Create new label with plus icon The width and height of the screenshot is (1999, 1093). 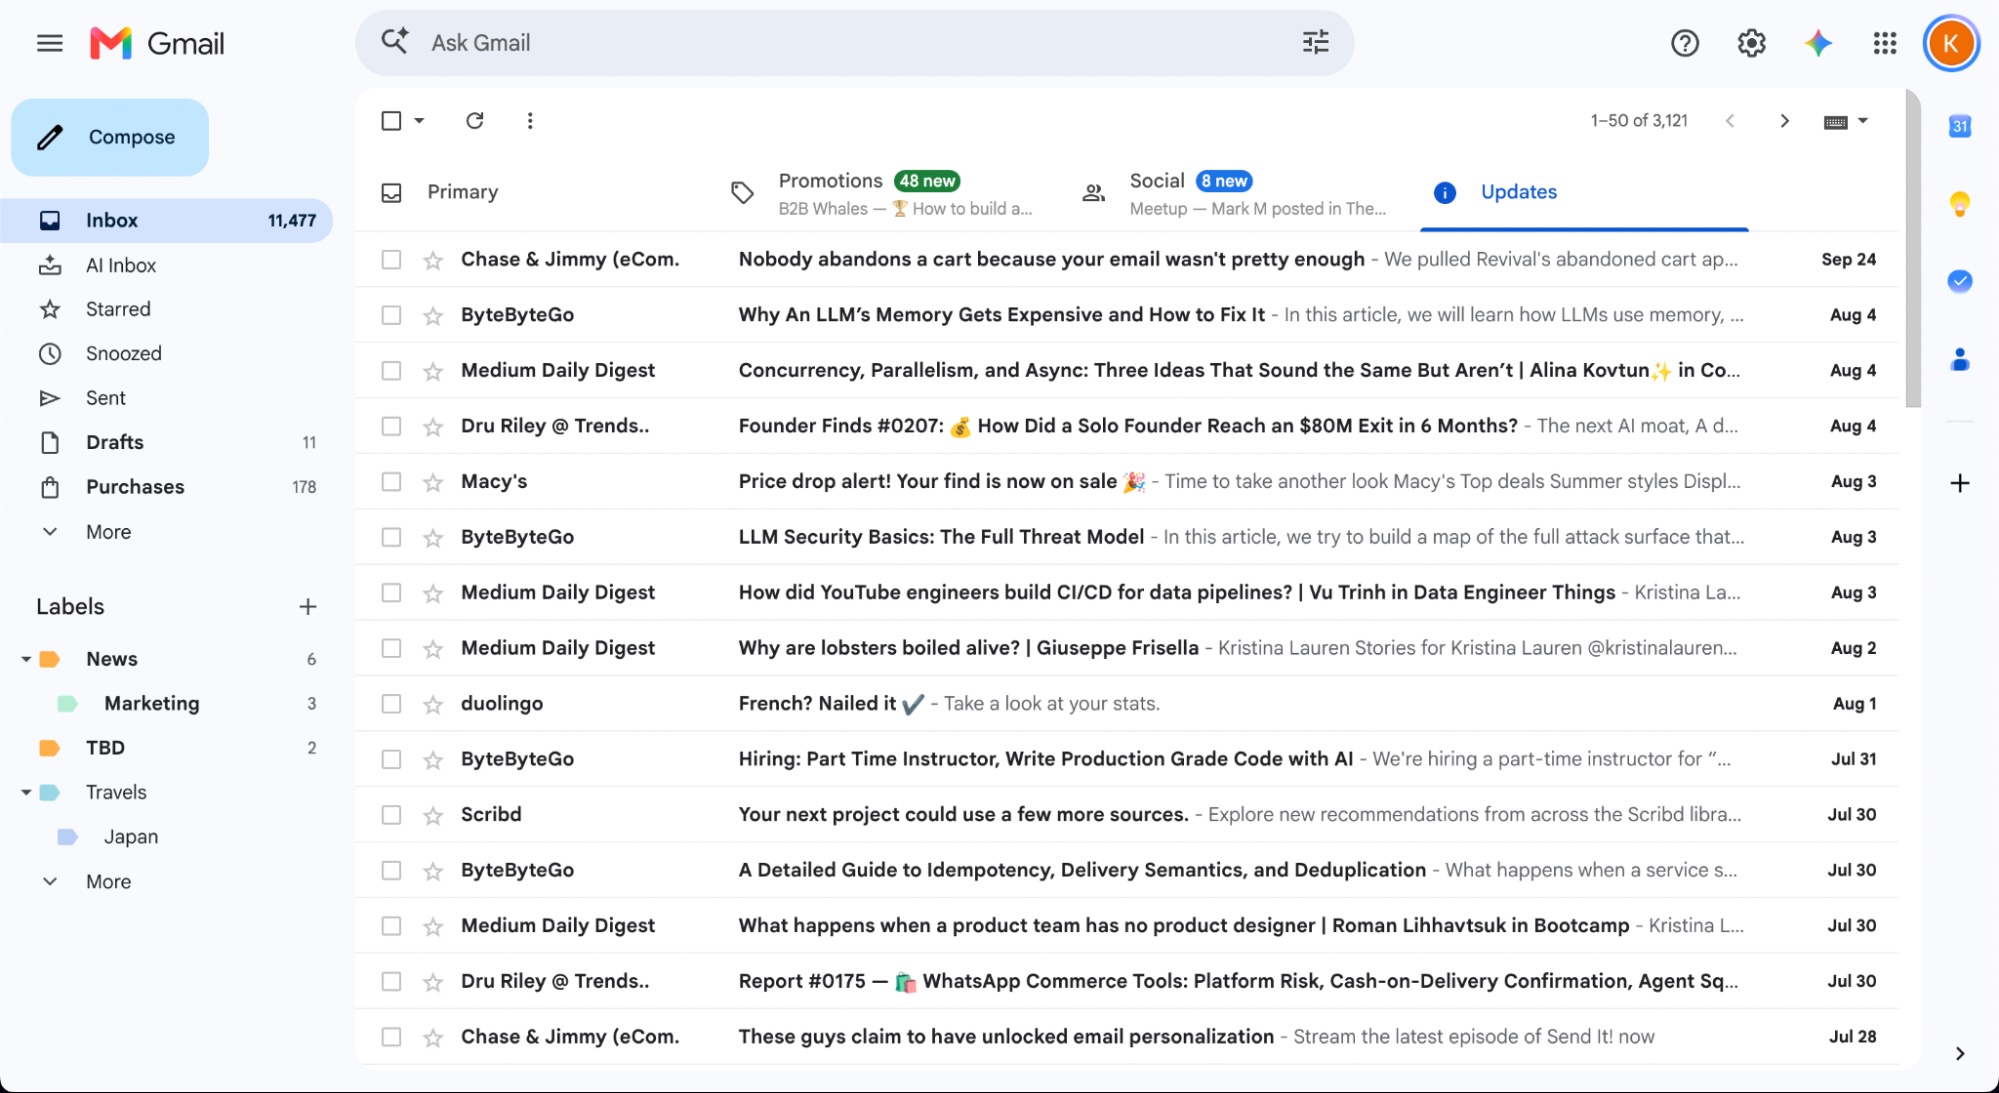pos(308,606)
